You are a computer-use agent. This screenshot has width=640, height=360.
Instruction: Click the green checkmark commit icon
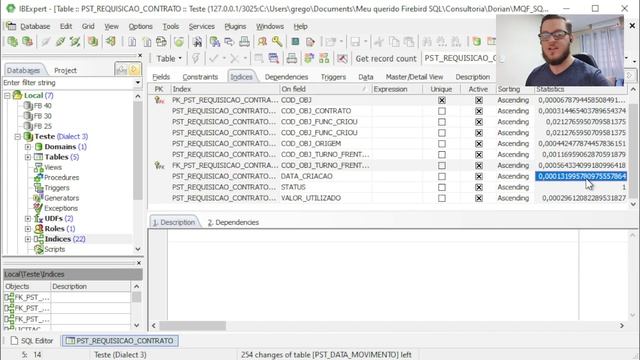click(213, 58)
